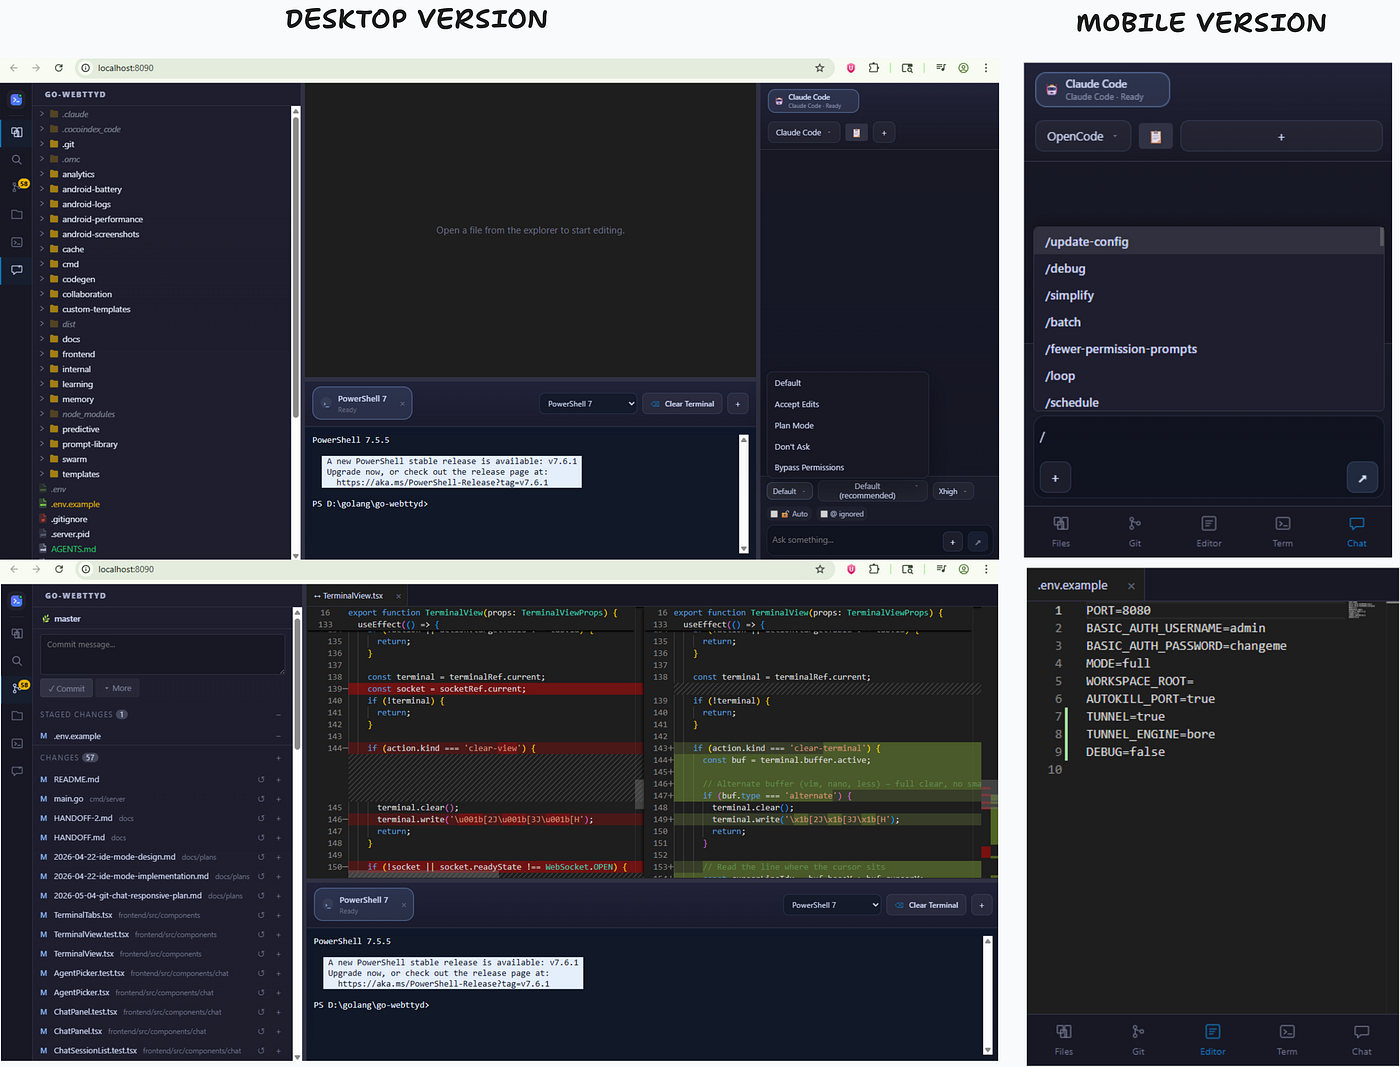This screenshot has height=1067, width=1400.
Task: Stage all using plus on CHANGES header
Action: (278, 758)
